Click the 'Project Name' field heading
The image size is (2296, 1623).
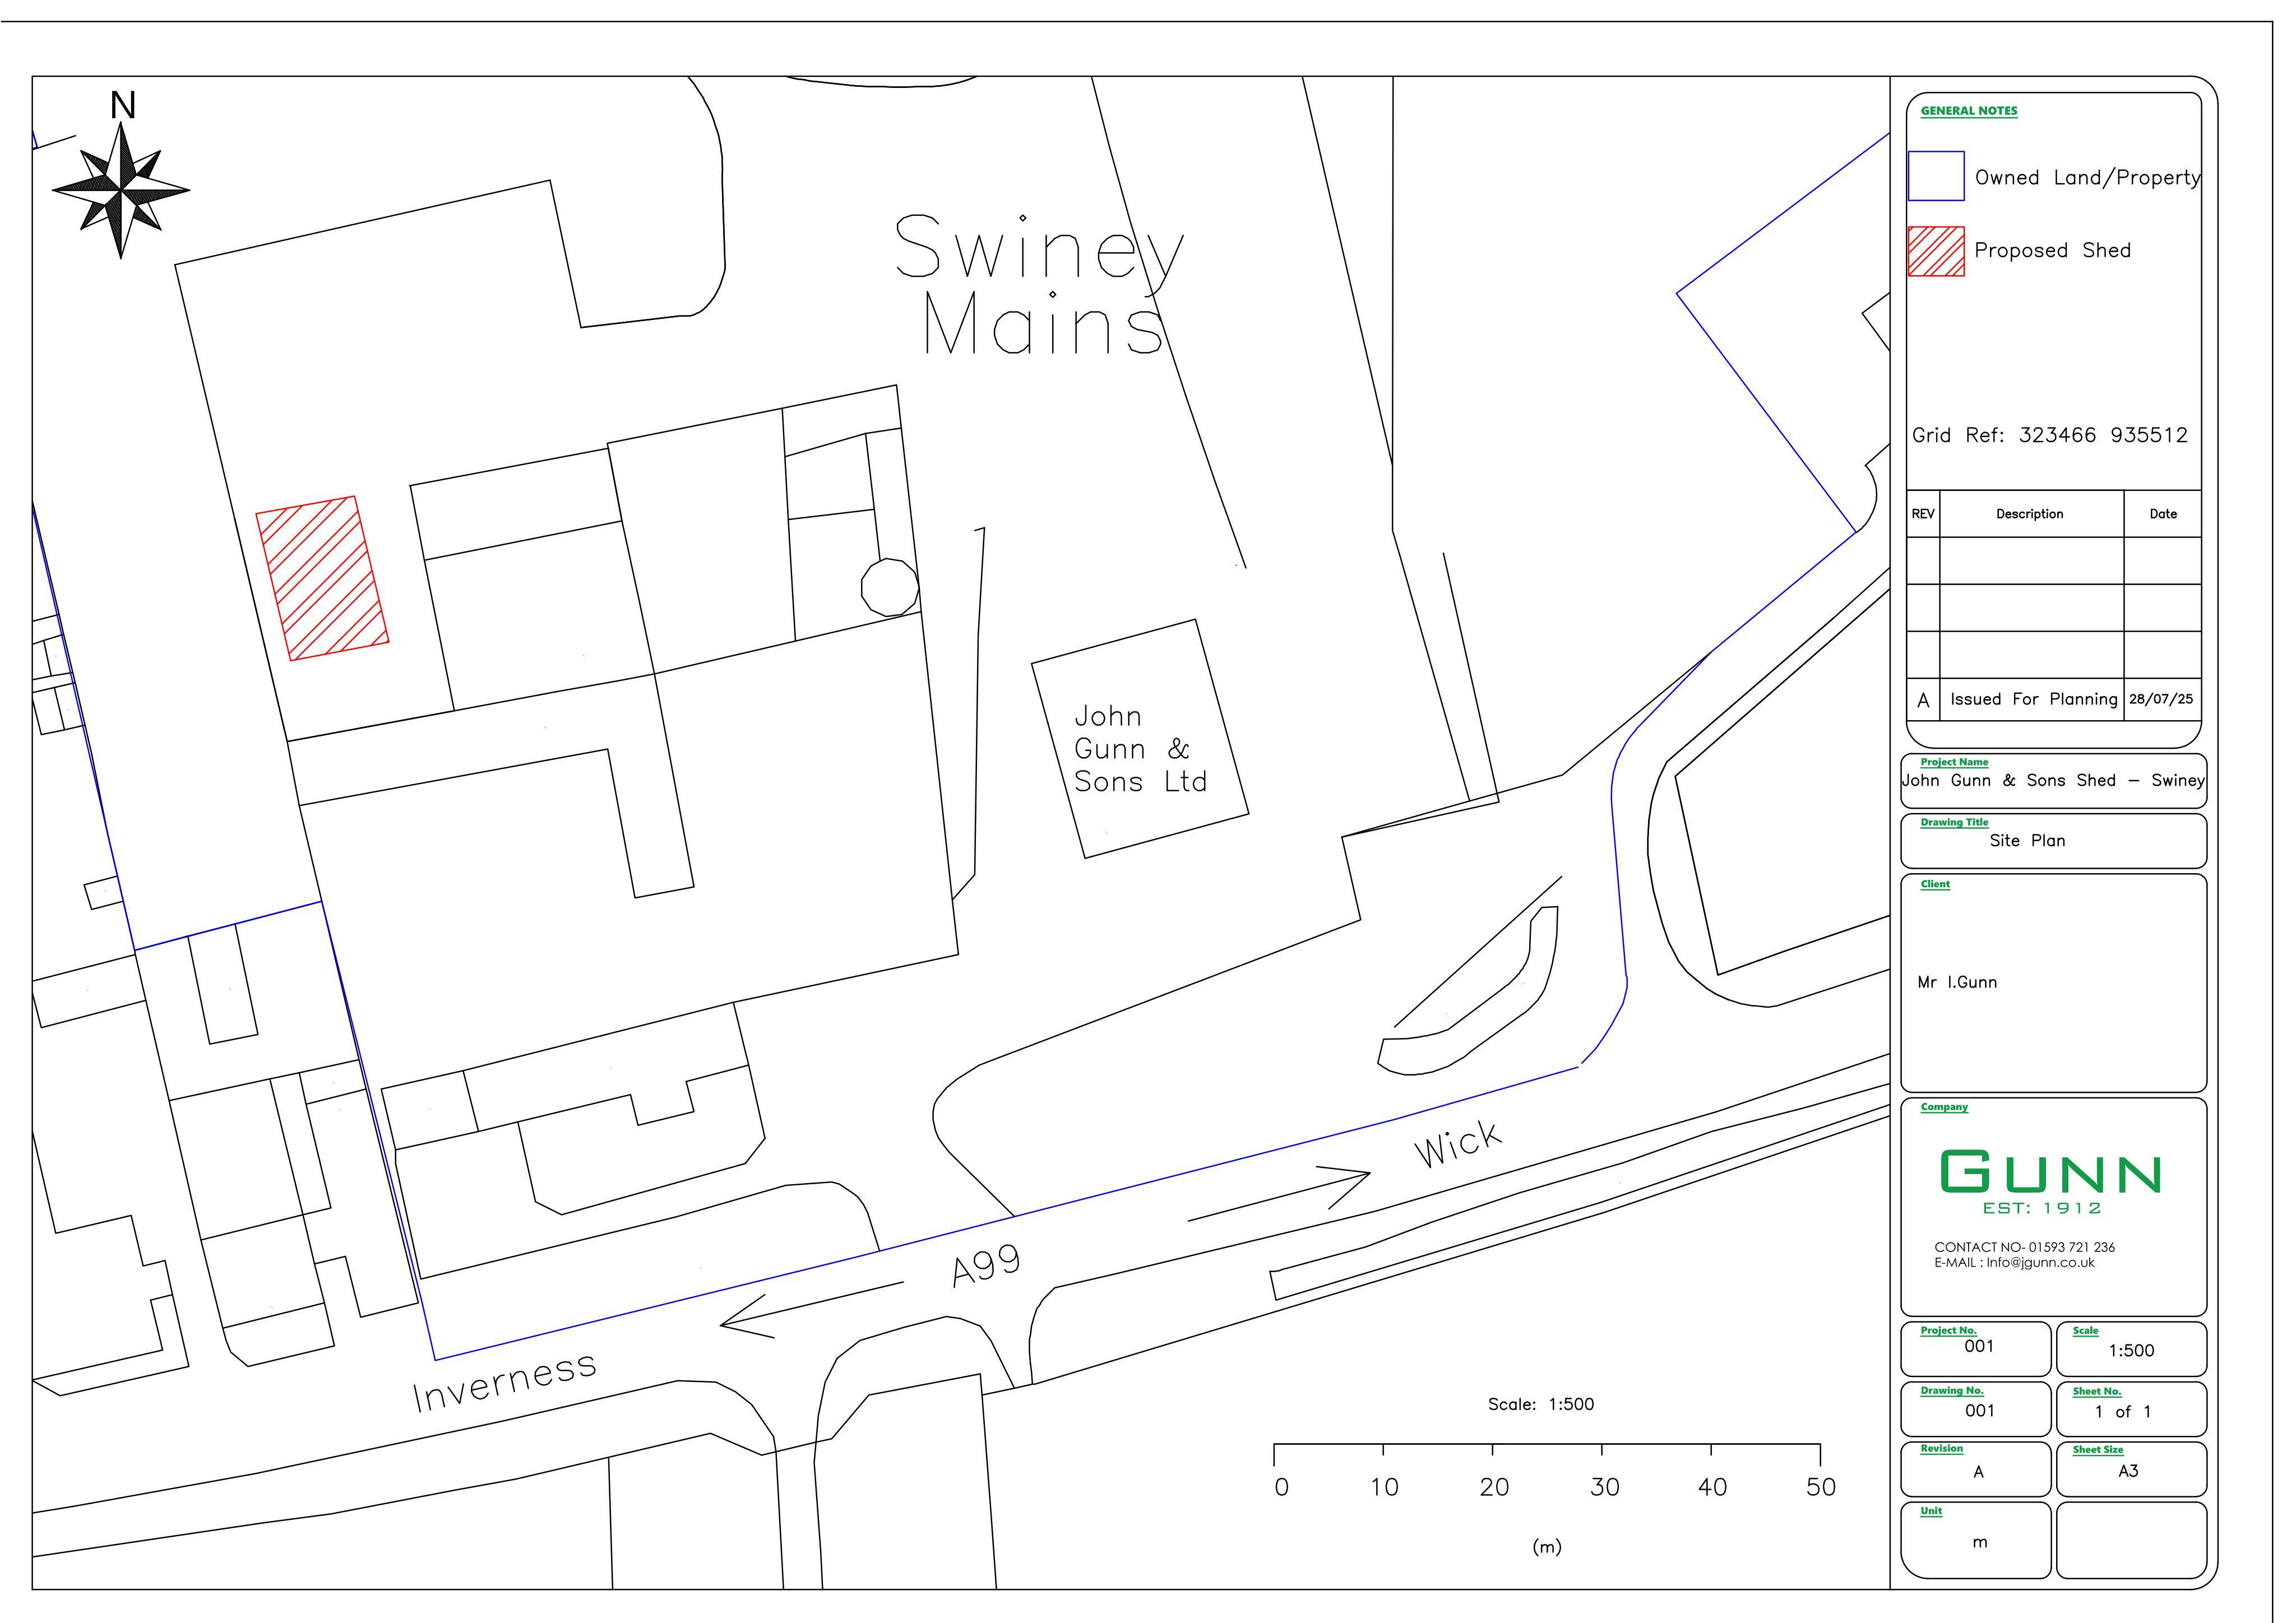point(1954,762)
